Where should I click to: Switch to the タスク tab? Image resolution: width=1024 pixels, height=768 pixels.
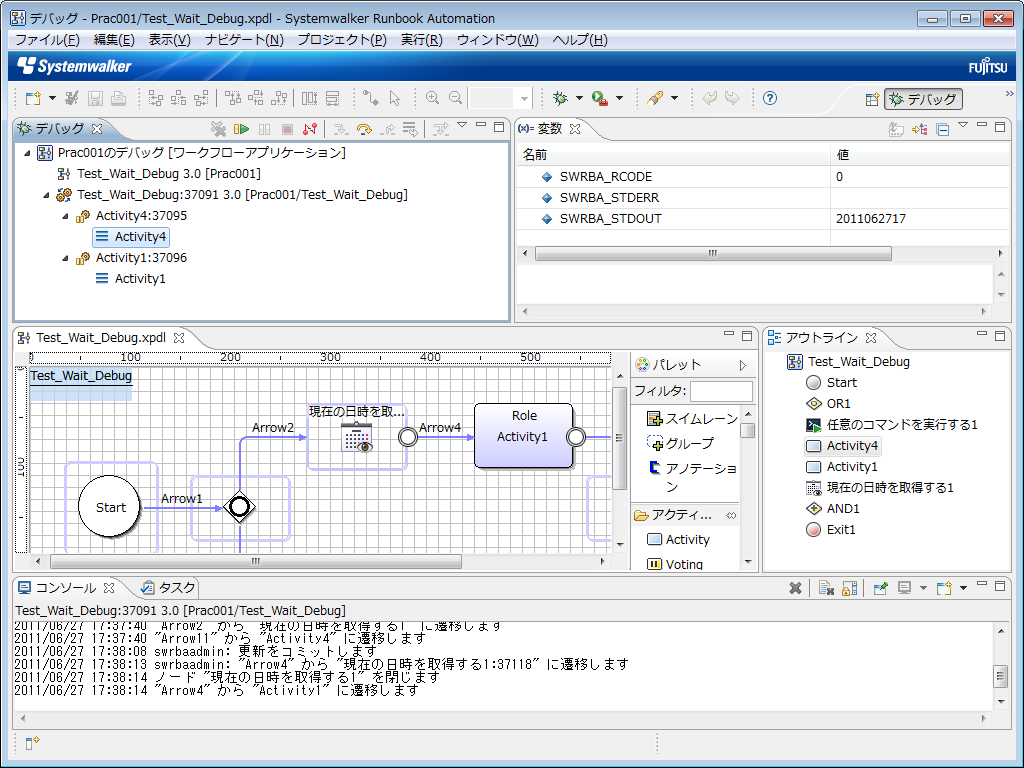click(x=169, y=588)
